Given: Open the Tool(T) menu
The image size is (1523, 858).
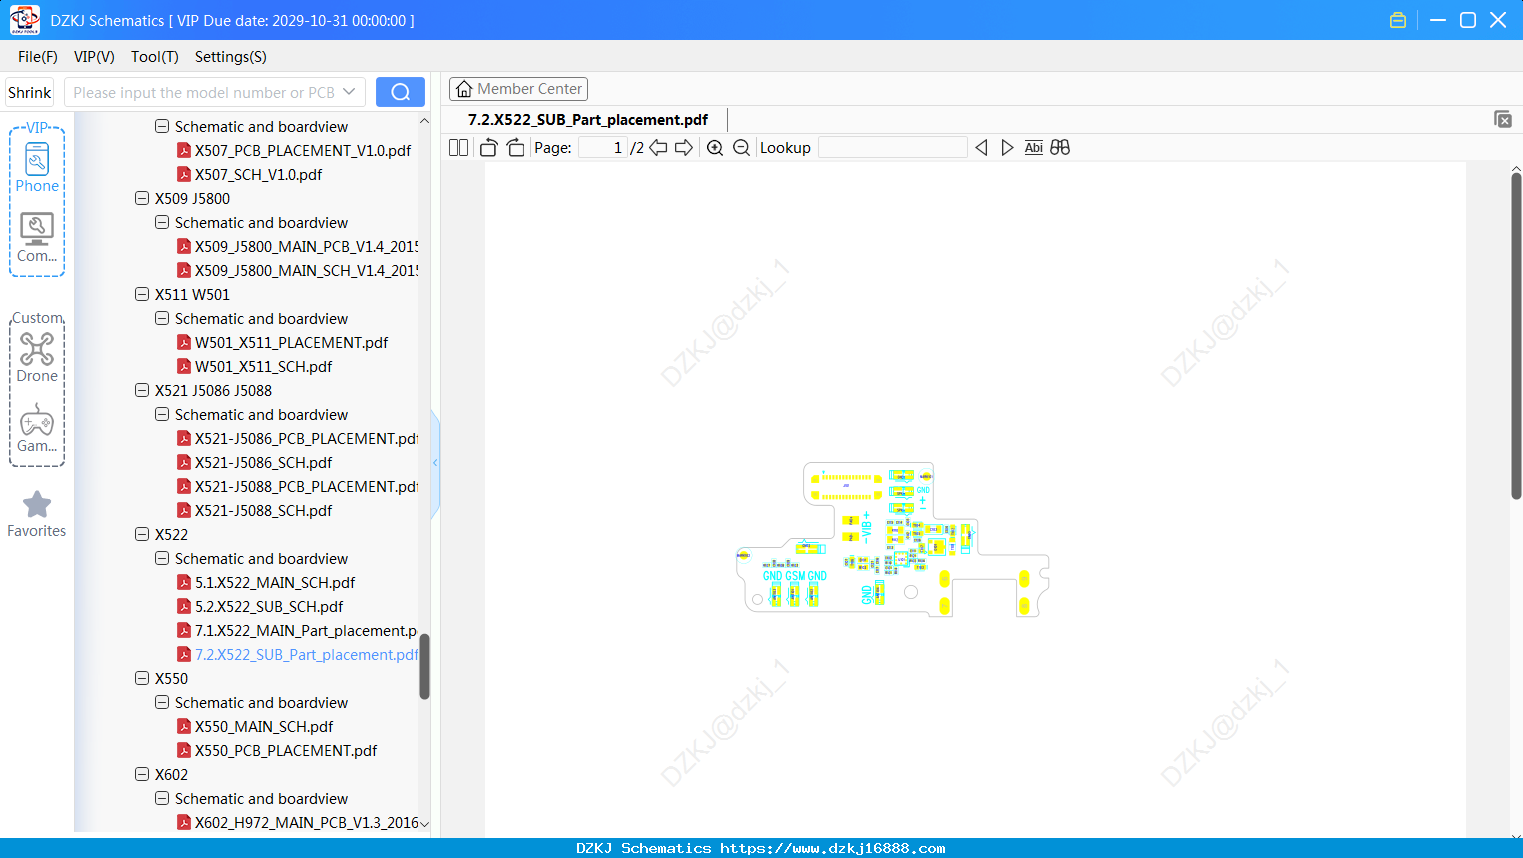Looking at the screenshot, I should point(155,57).
